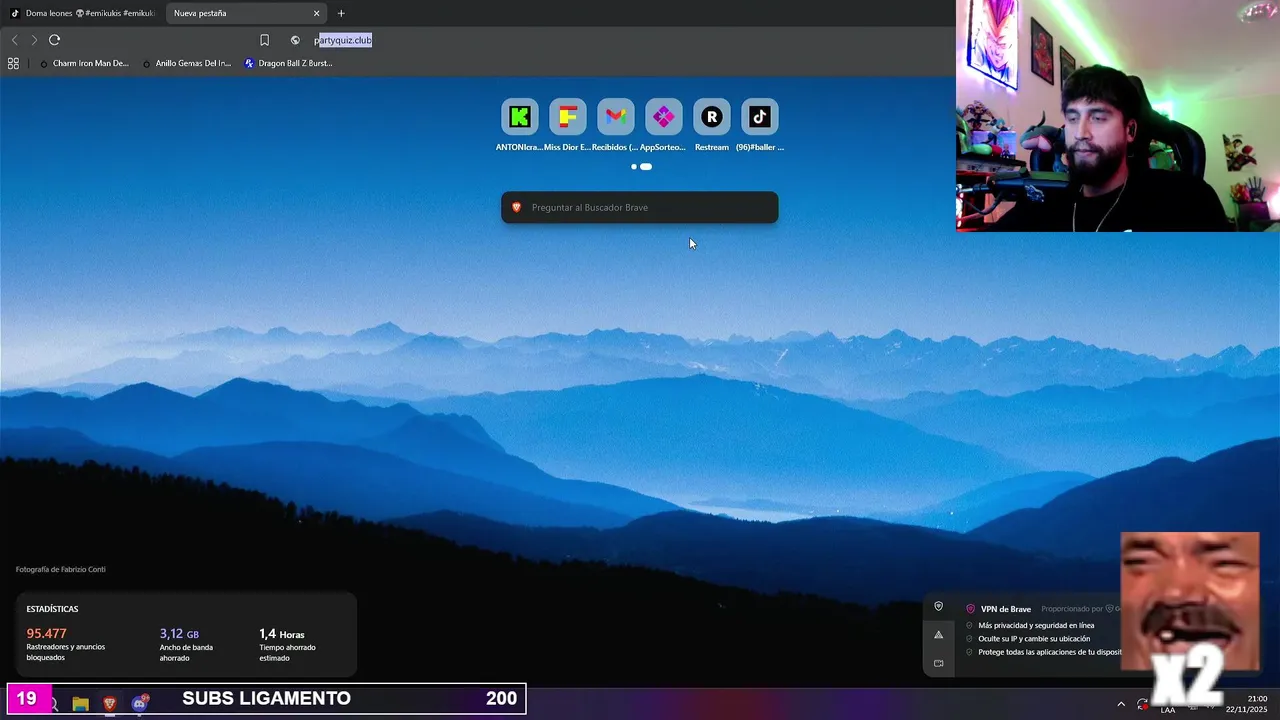Viewport: 1280px width, 720px height.
Task: Click the VPN de Brave heading
Action: (1006, 609)
